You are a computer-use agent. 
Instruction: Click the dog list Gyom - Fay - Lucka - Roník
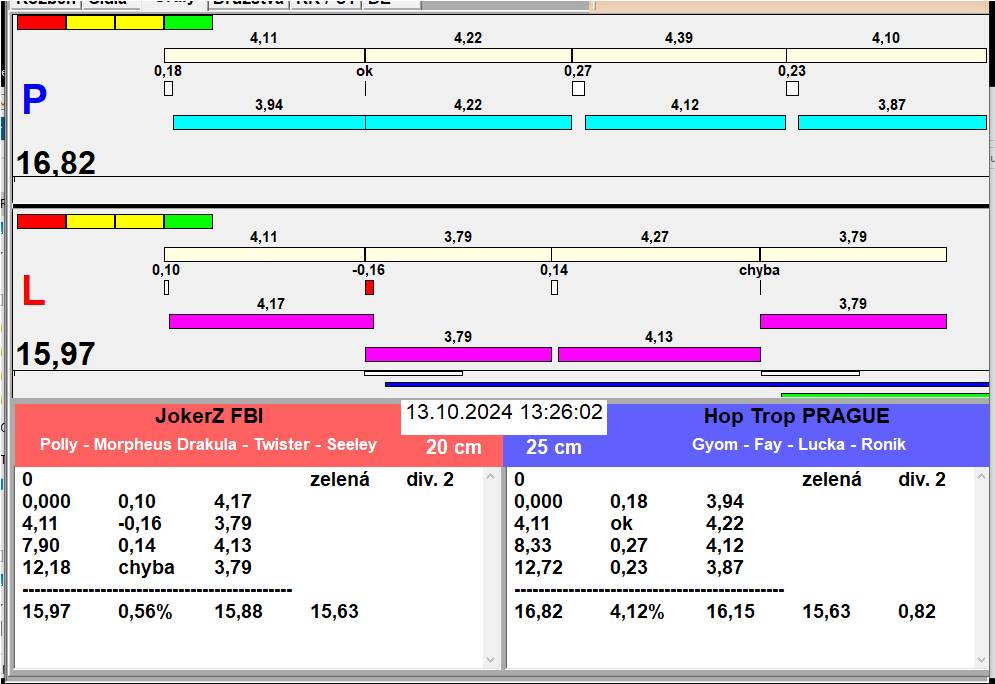798,444
